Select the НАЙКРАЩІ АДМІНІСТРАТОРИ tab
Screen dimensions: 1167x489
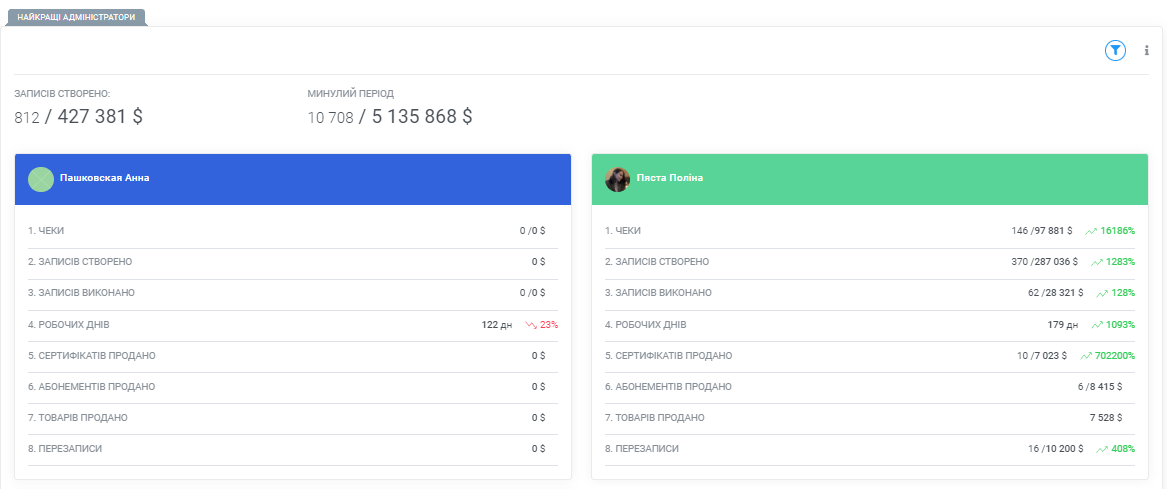pyautogui.click(x=76, y=17)
